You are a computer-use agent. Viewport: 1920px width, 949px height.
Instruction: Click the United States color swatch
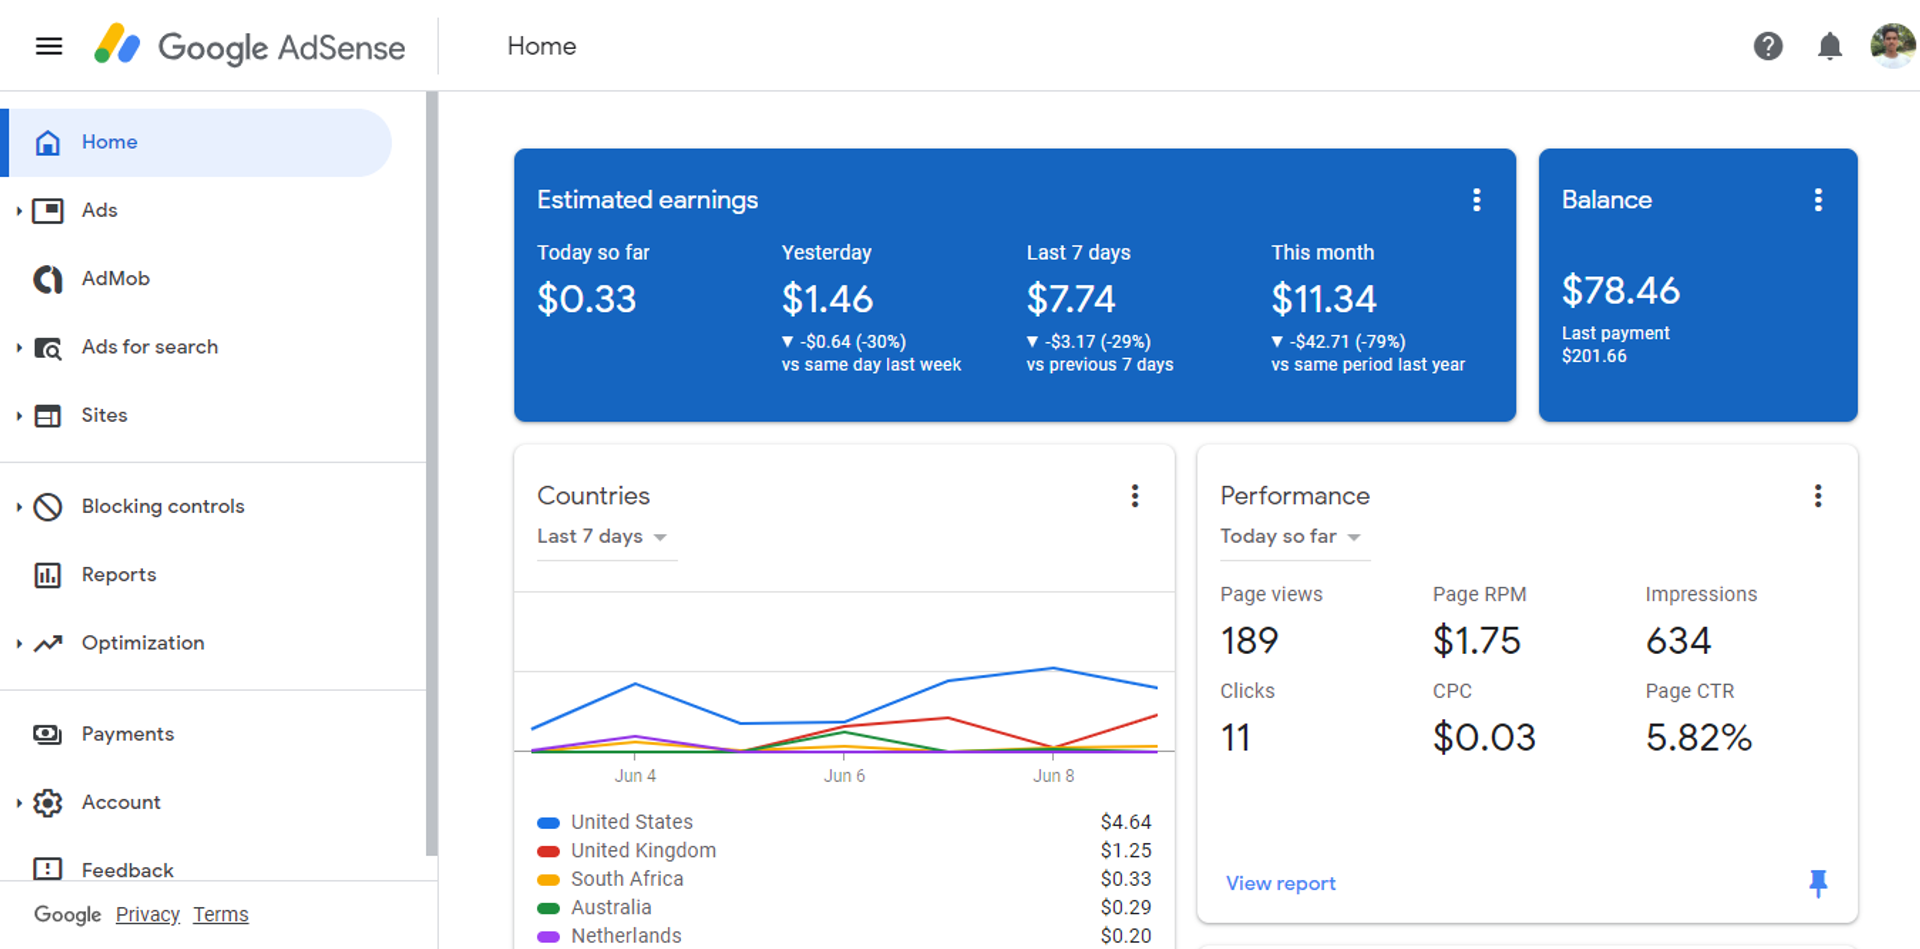point(547,822)
